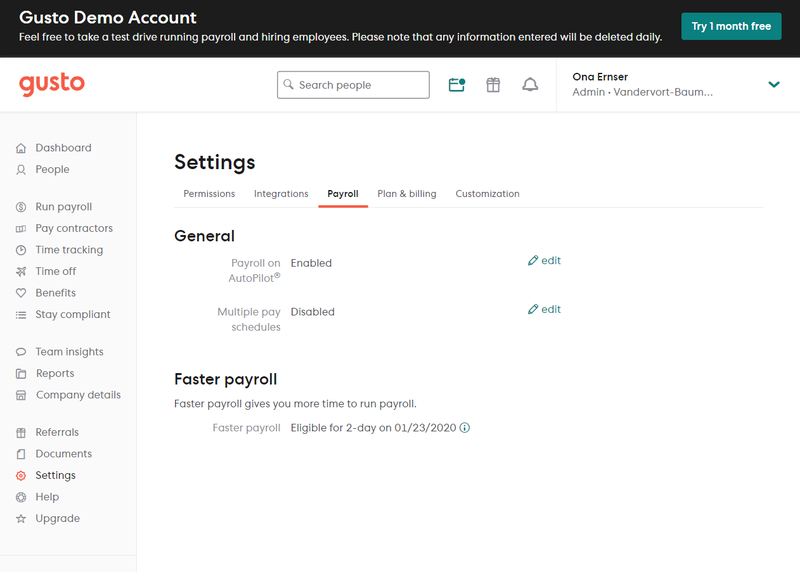Open Help in the sidebar
The image size is (800, 572).
pos(47,496)
